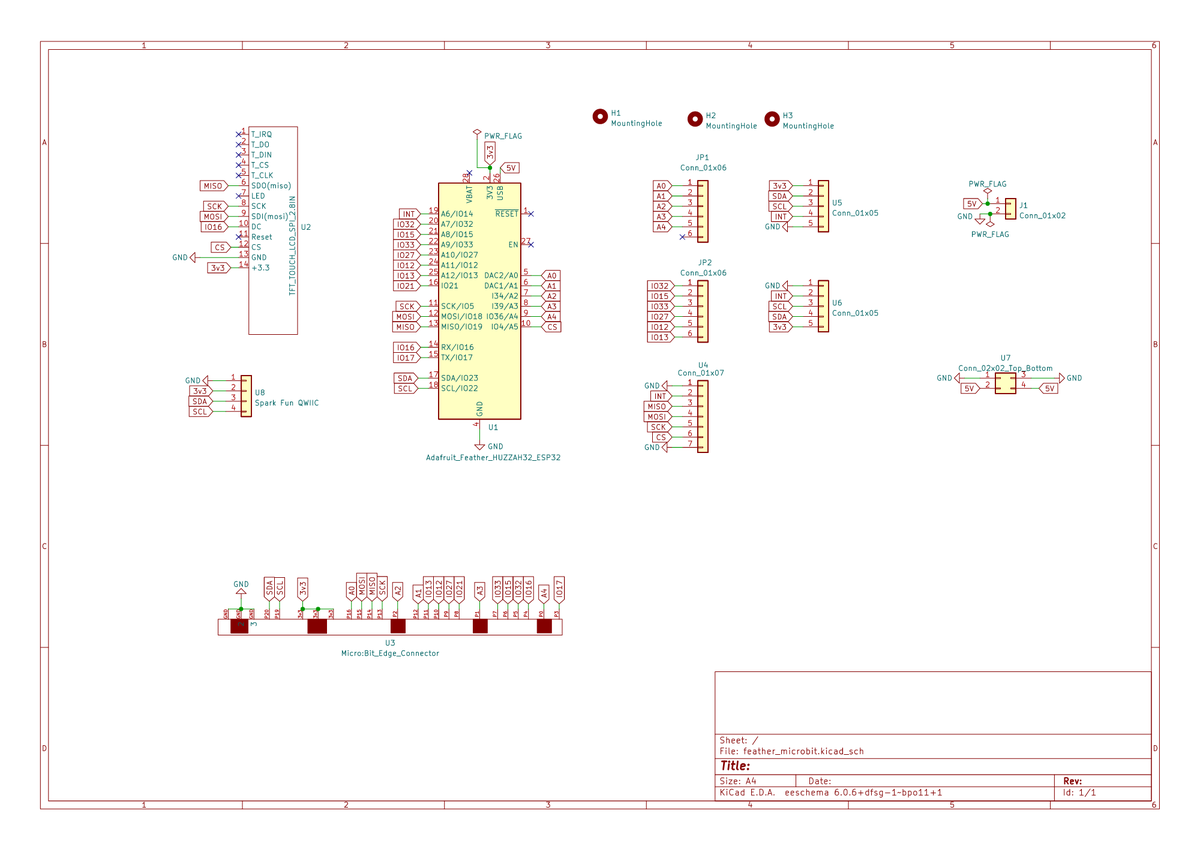
Task: Select the U6 connector symbol body
Action: (823, 306)
